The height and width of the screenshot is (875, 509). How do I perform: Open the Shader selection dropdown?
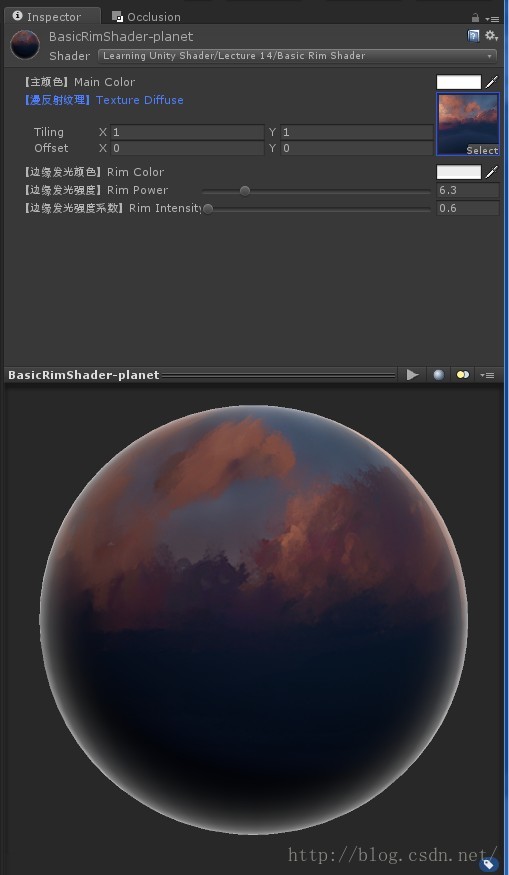pos(297,56)
